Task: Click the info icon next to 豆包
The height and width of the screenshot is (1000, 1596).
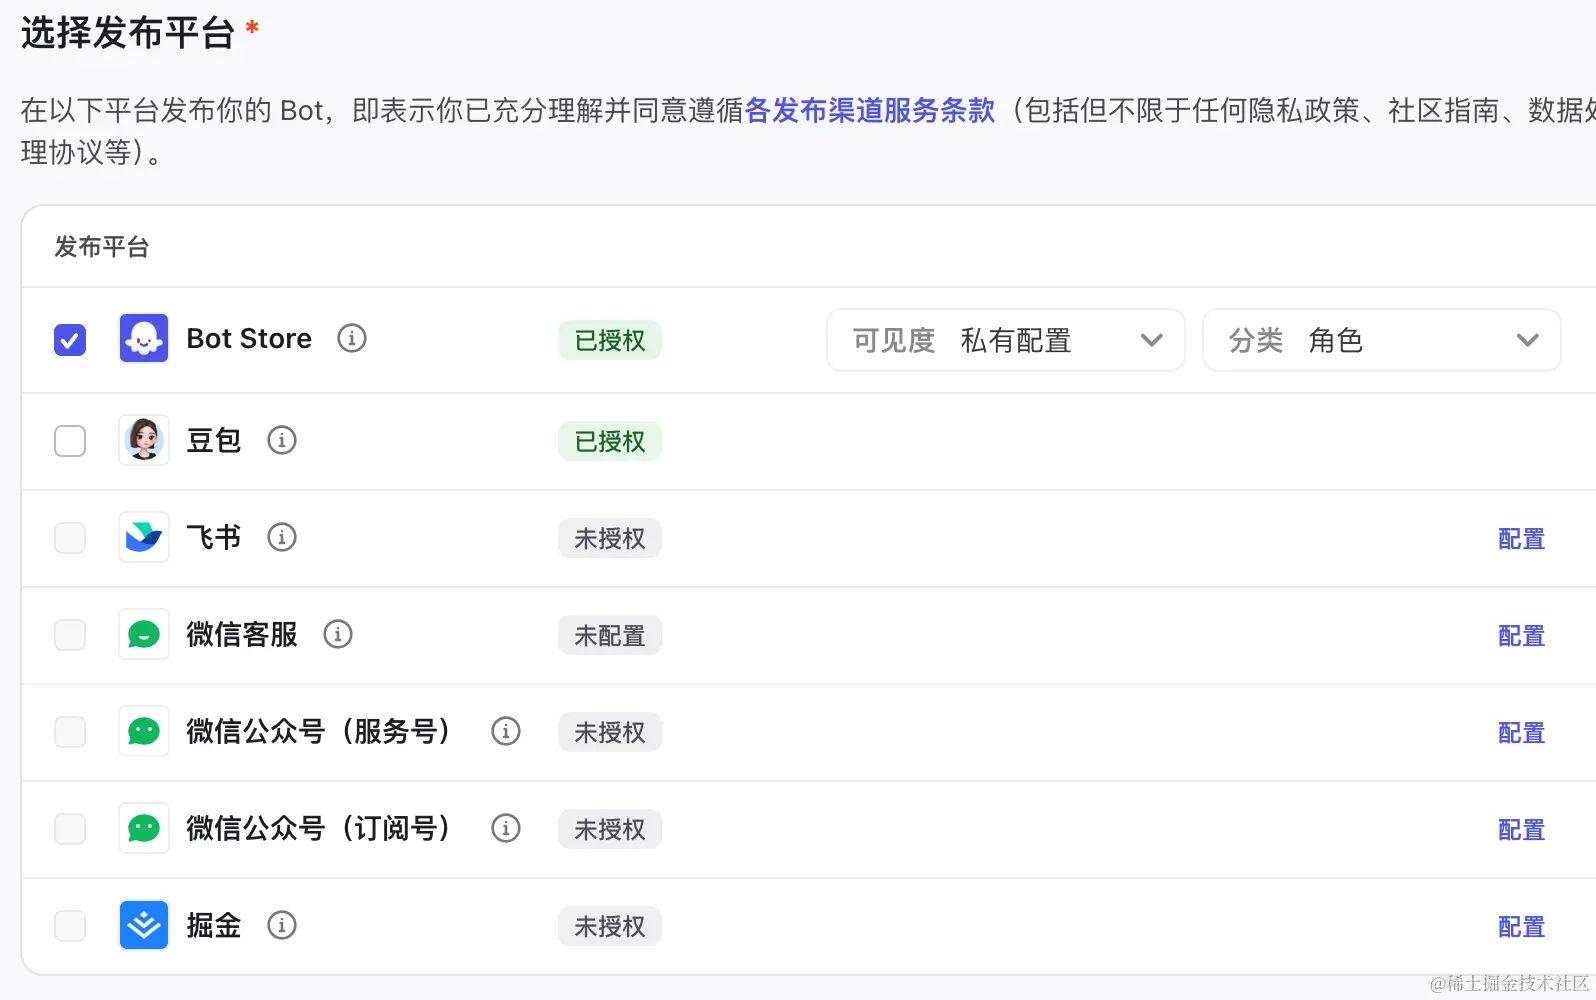Action: [x=282, y=440]
